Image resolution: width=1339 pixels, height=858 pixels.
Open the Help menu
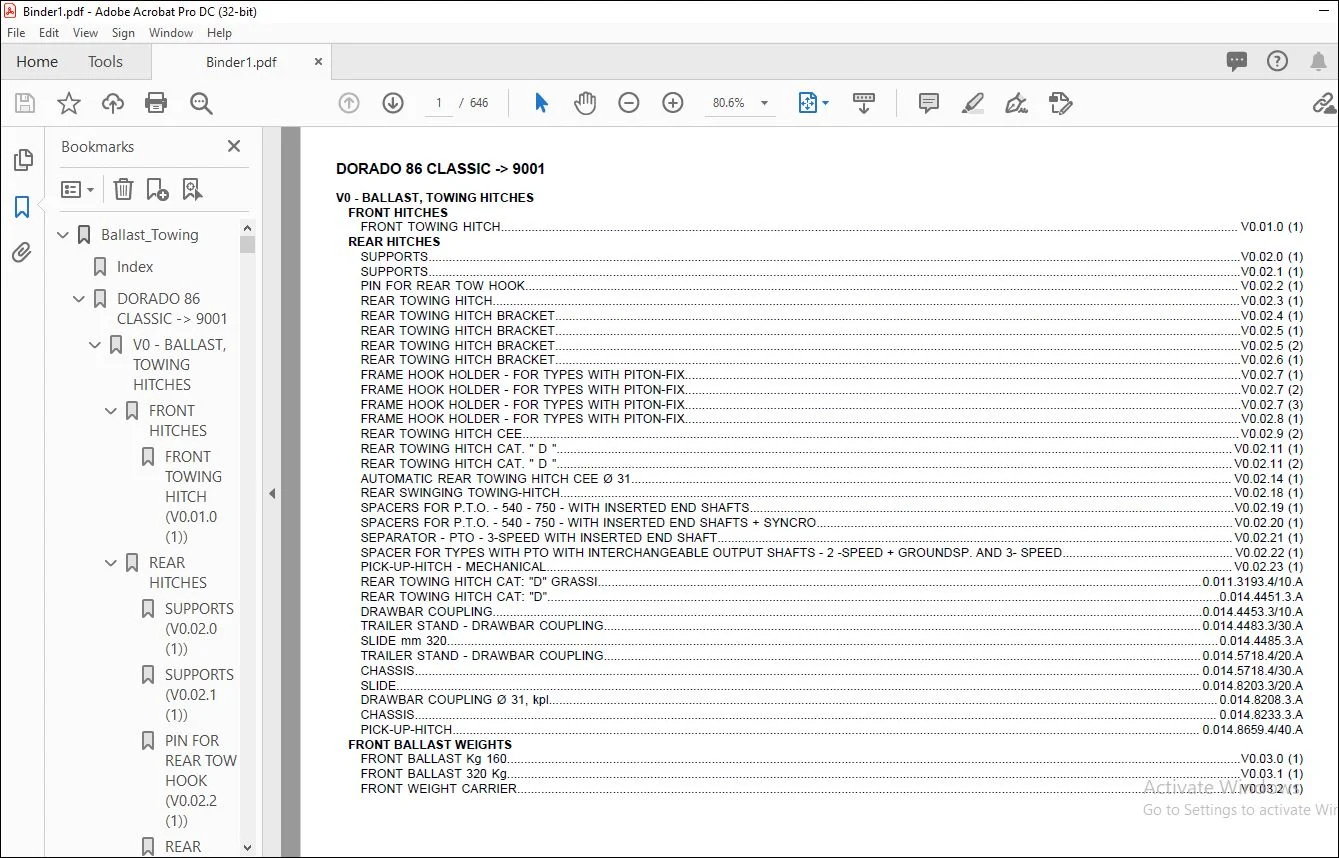[219, 33]
